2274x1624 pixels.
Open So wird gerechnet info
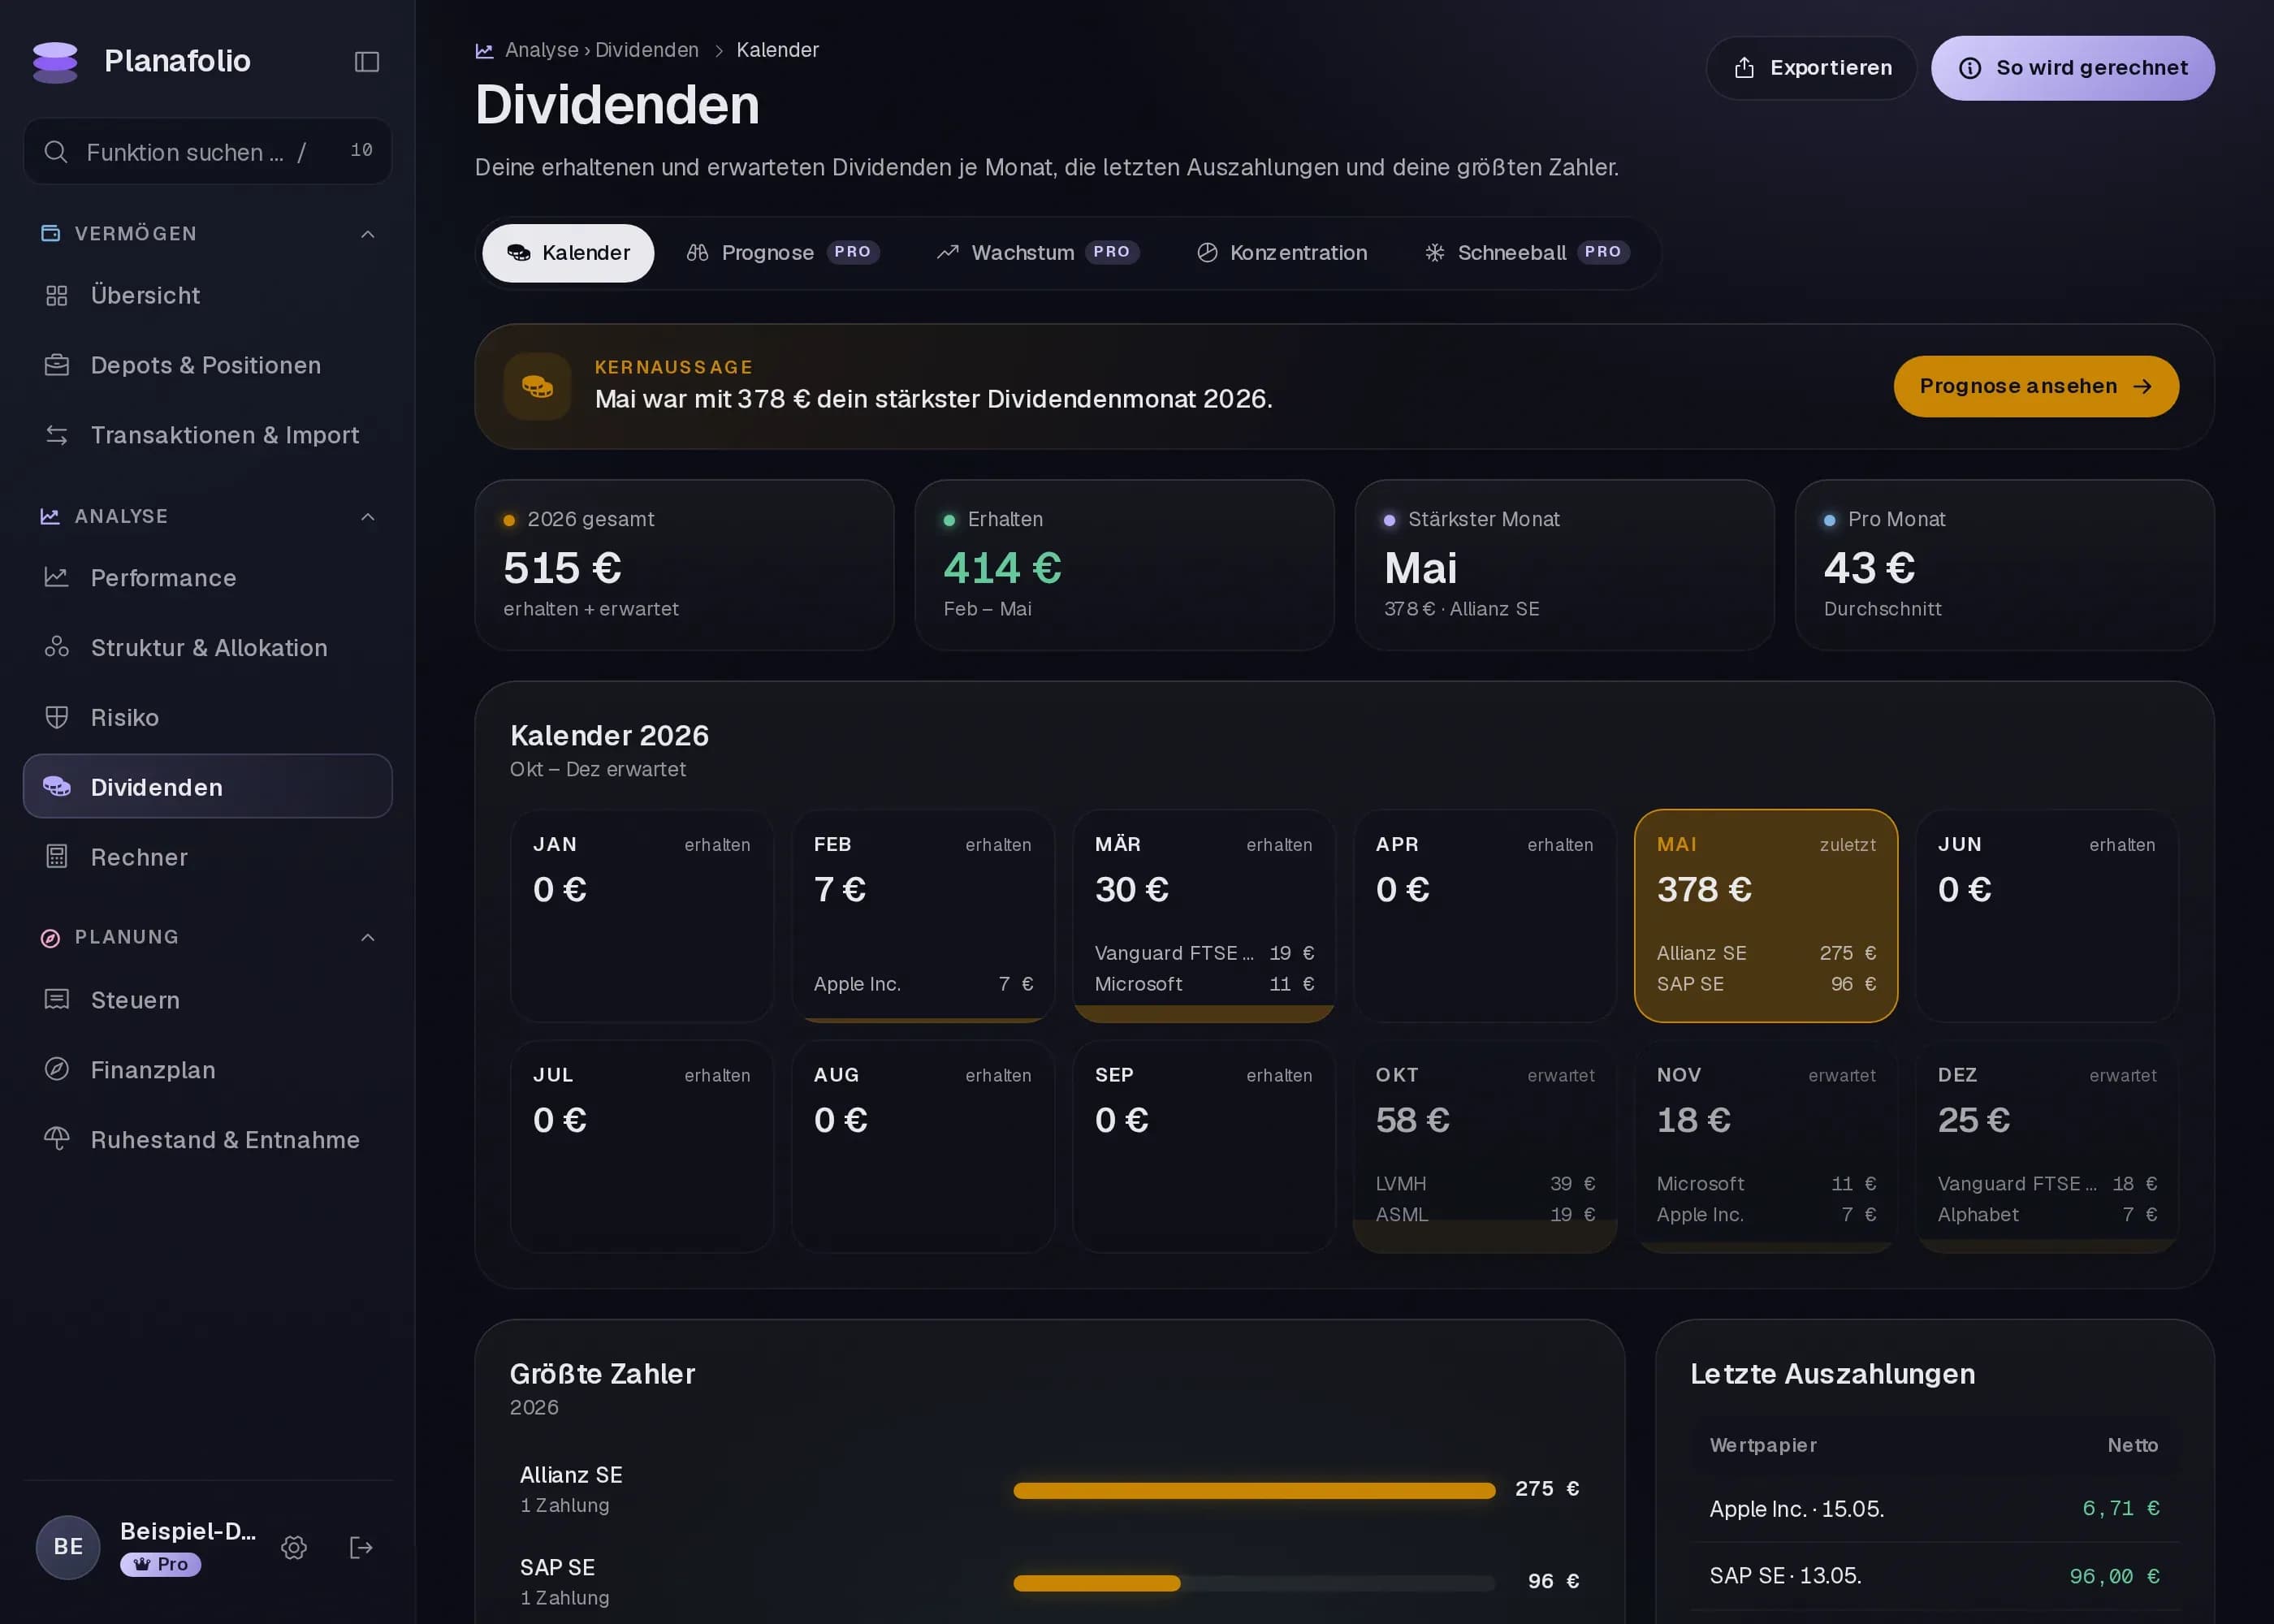click(2072, 68)
